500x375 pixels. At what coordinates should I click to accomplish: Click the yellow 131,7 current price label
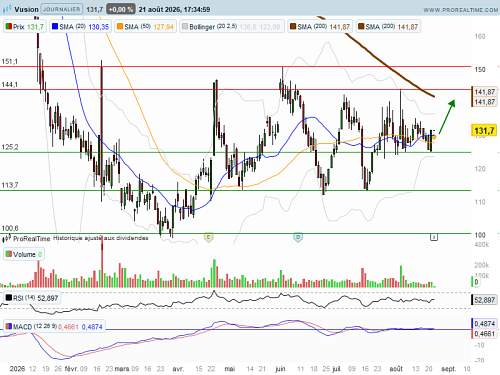coord(484,130)
